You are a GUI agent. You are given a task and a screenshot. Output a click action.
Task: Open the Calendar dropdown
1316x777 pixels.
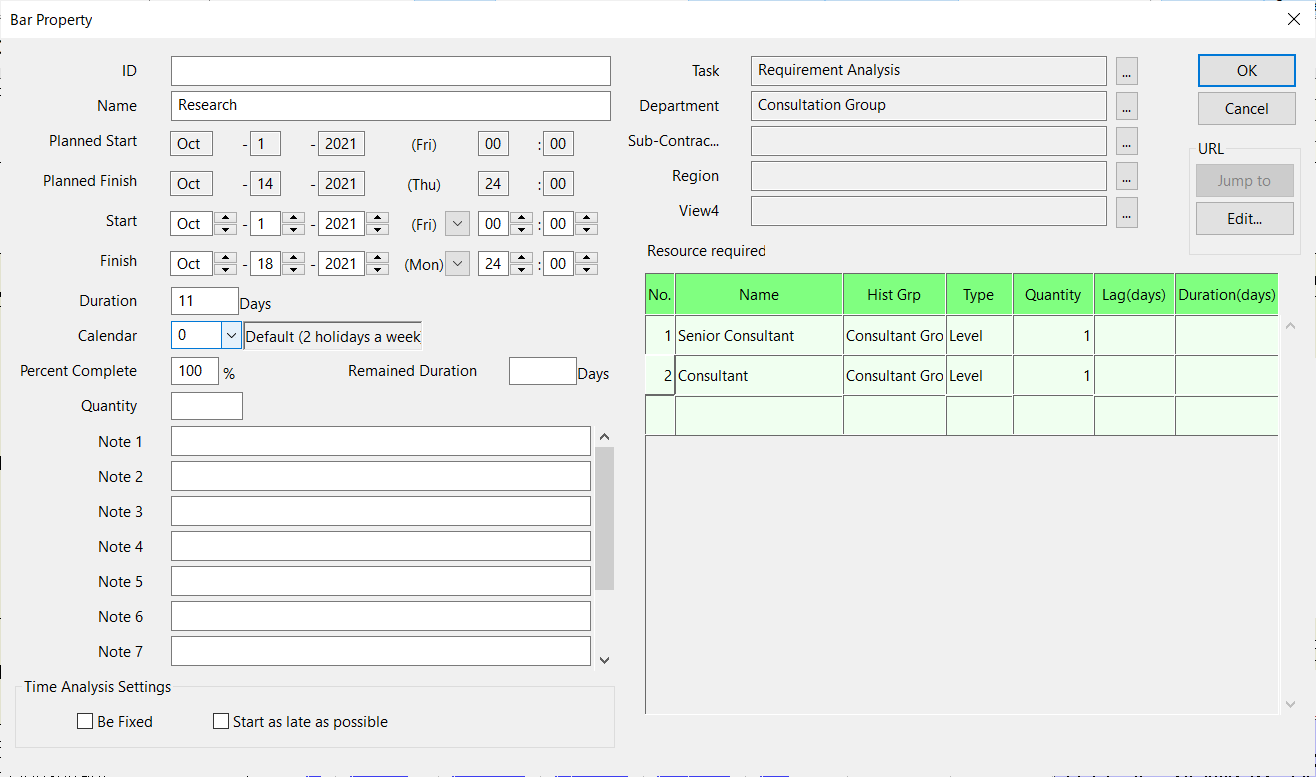pos(231,335)
